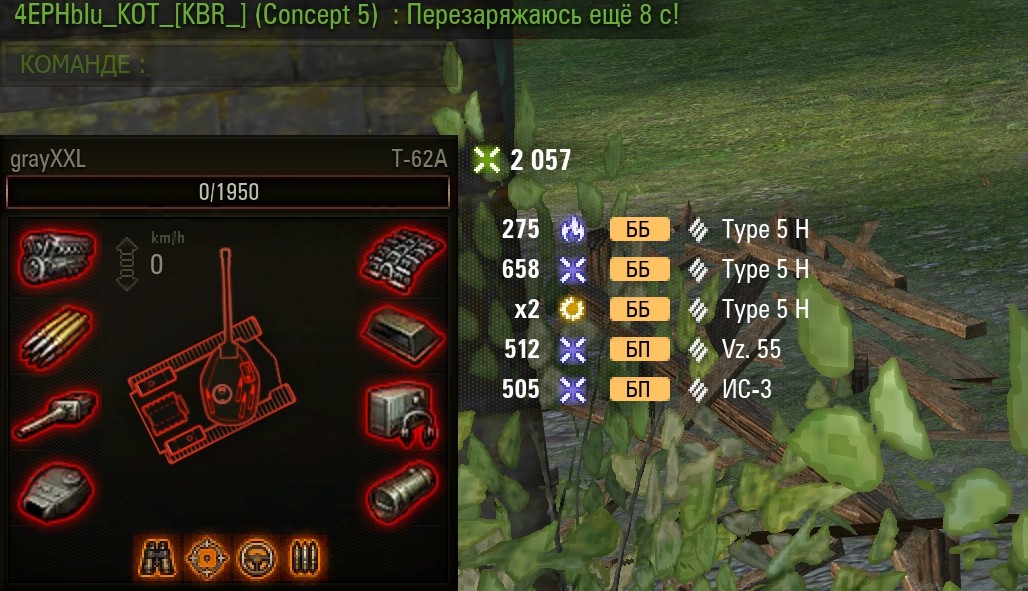Select the loader shells crew icon
Viewport: 1028px width, 591px height.
tap(304, 558)
